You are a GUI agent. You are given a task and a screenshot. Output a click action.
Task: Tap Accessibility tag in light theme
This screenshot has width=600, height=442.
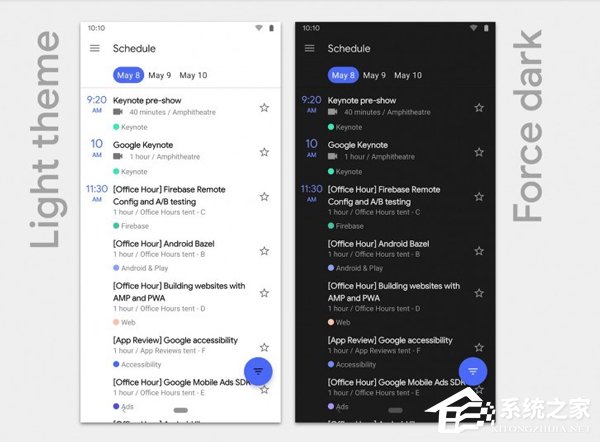click(137, 364)
